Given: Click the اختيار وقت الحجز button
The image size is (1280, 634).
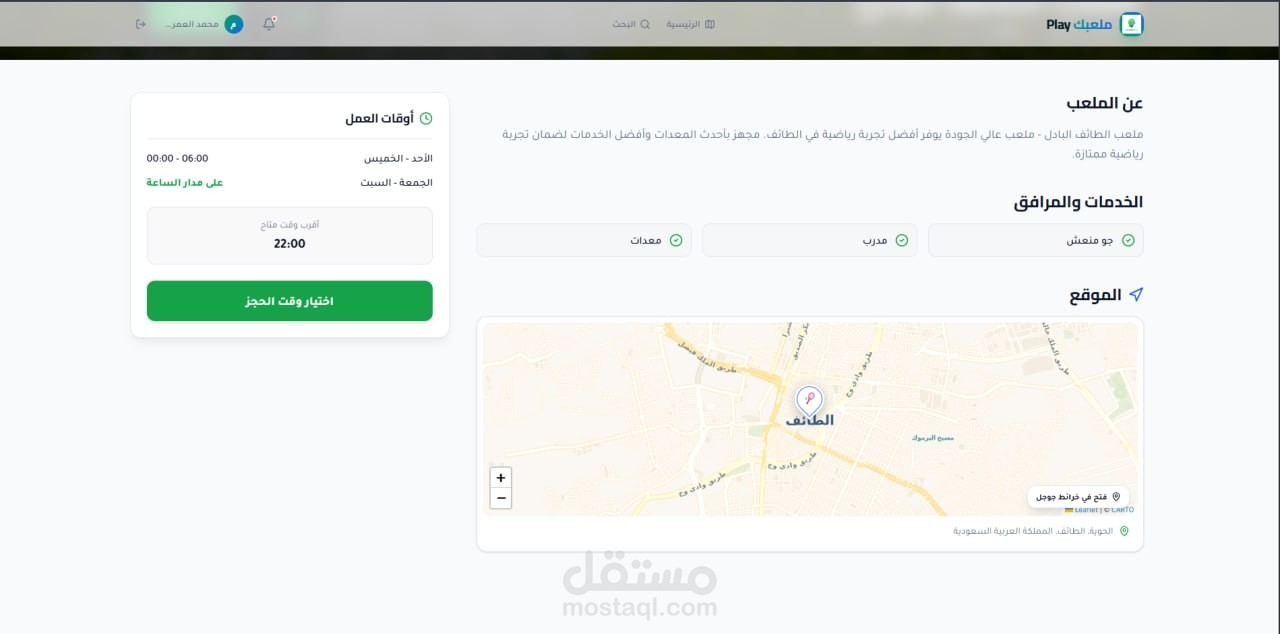Looking at the screenshot, I should pos(290,301).
